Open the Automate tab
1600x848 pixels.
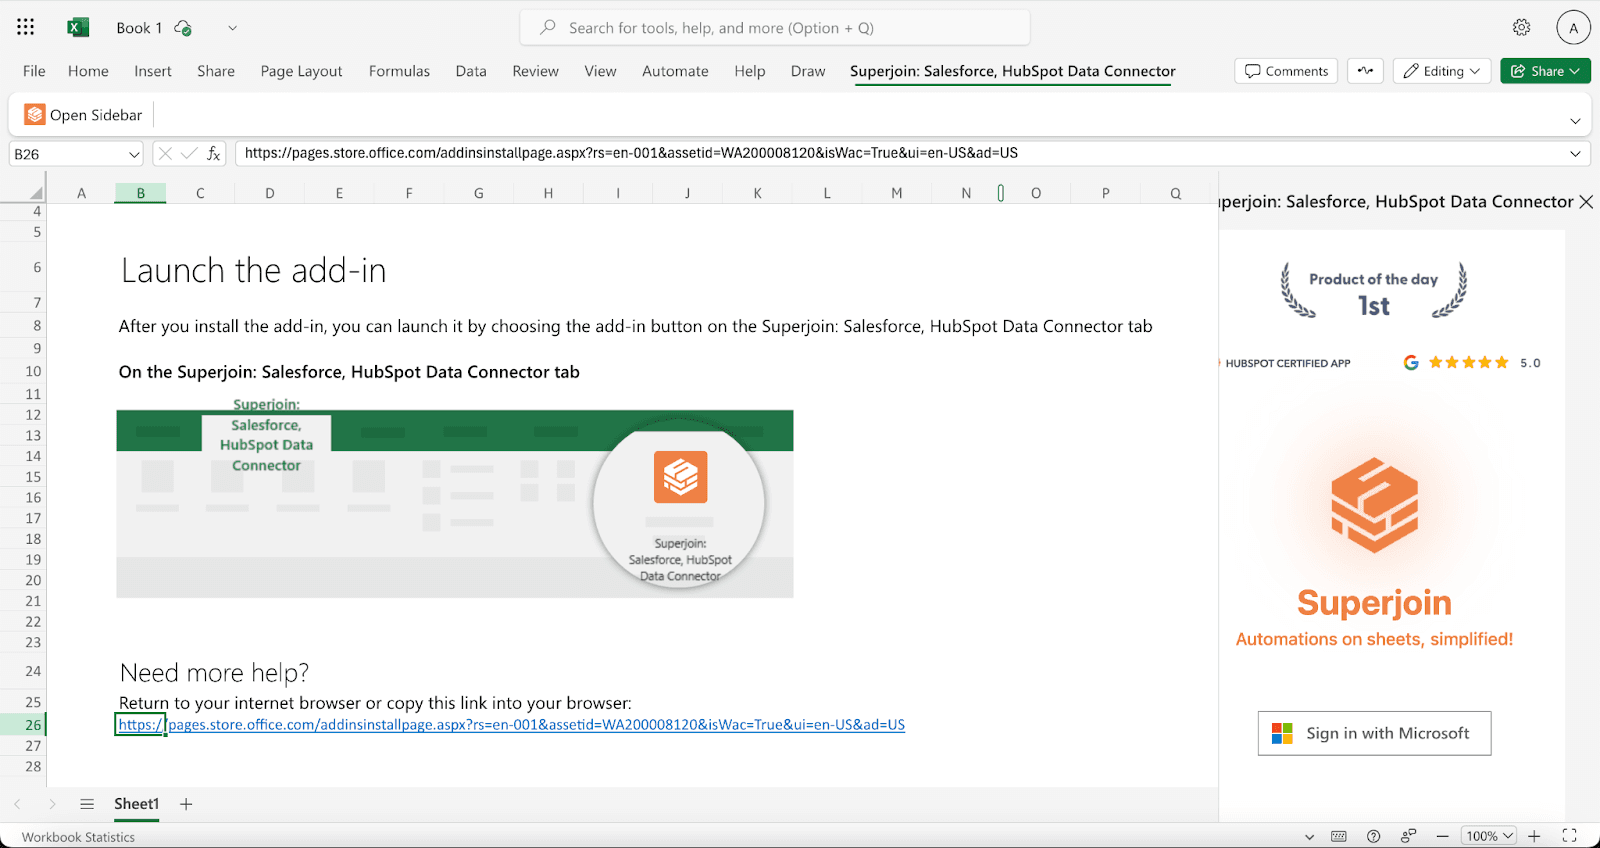click(675, 71)
